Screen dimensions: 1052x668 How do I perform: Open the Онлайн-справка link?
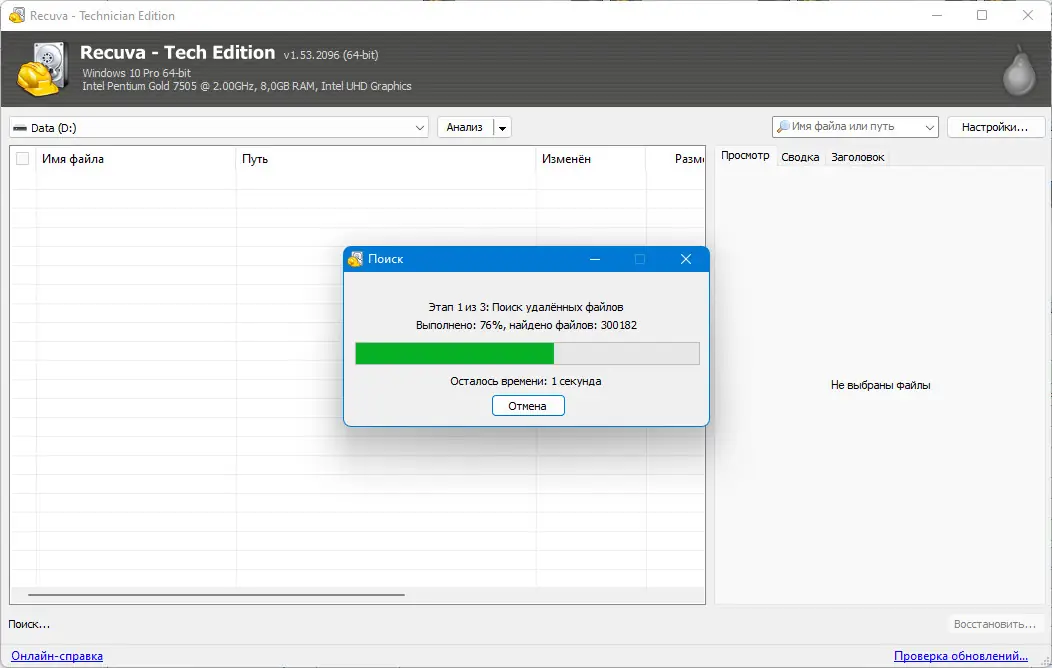point(57,656)
